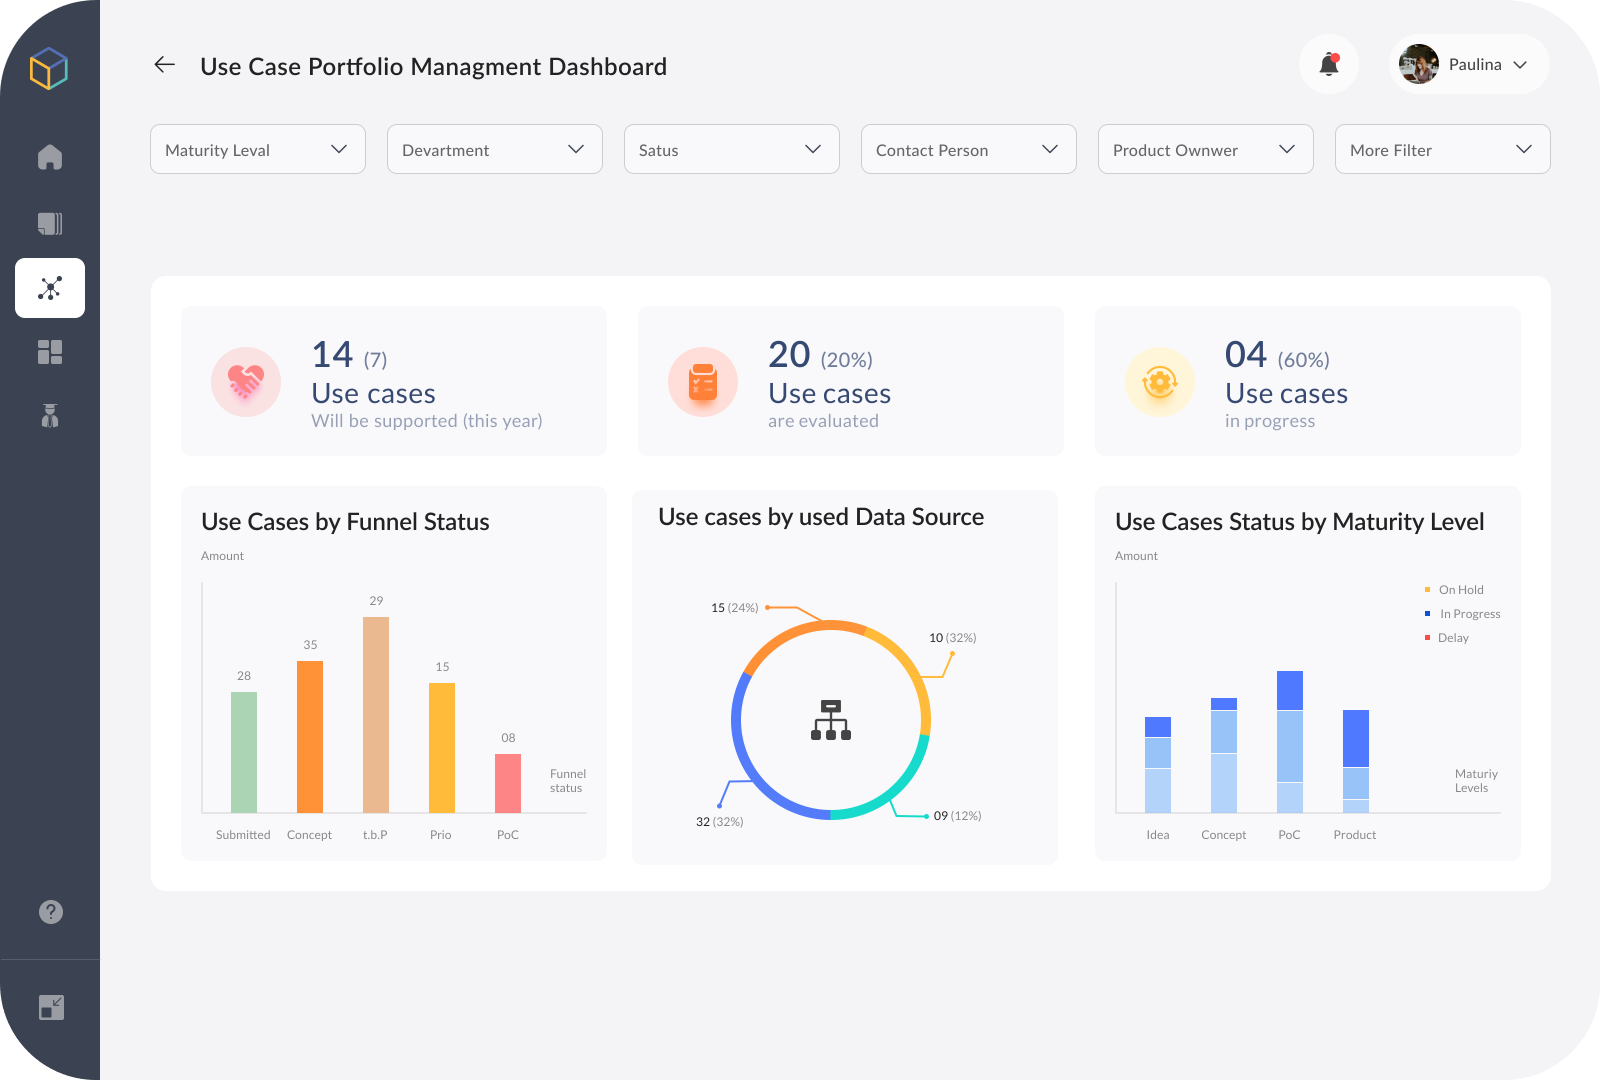1600x1080 pixels.
Task: Expand the Contact Person filter
Action: 968,149
